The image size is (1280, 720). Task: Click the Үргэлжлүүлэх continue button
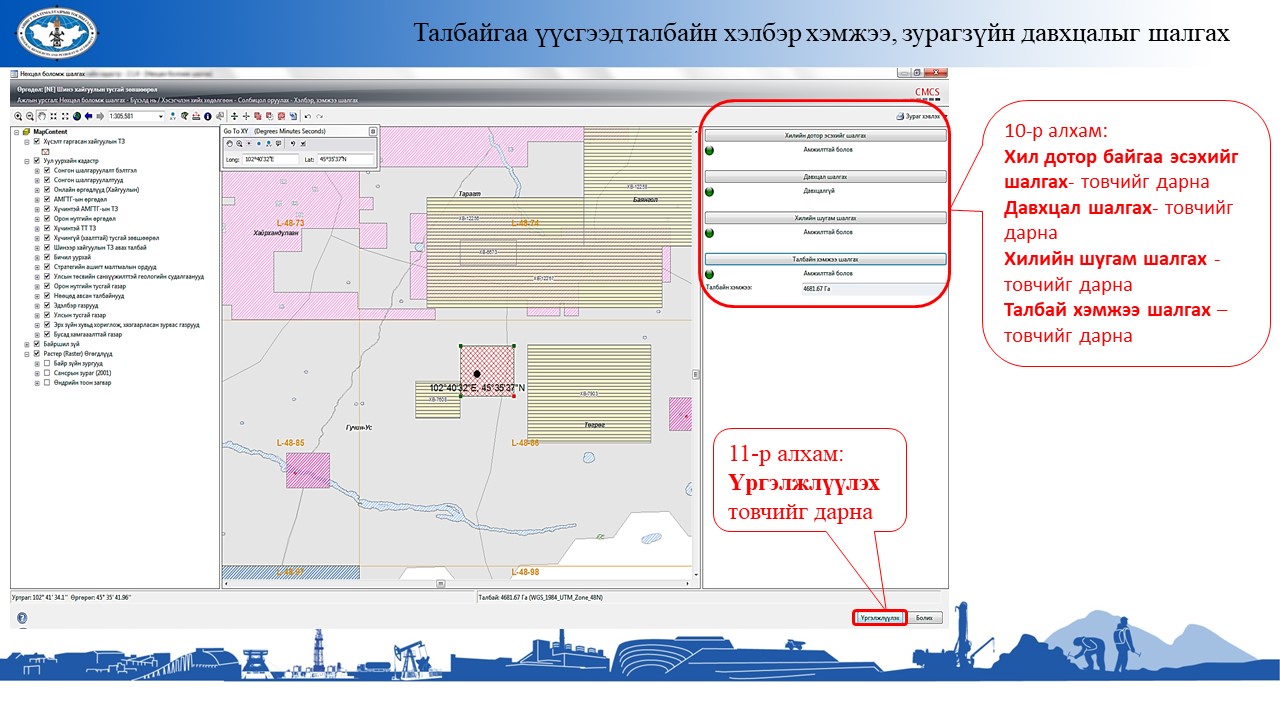880,618
